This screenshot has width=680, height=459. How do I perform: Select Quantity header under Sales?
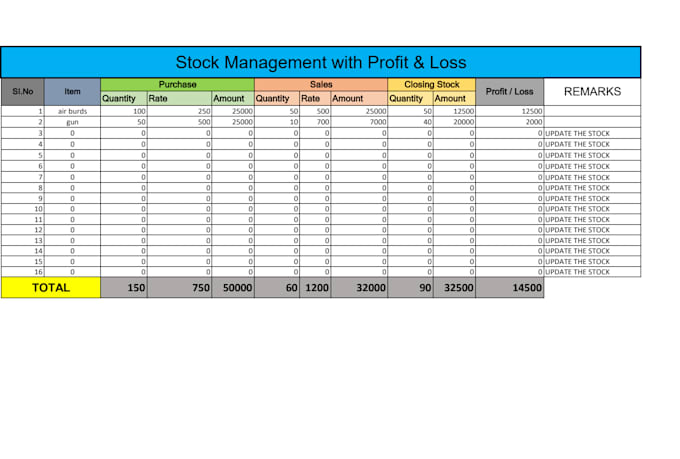(x=277, y=98)
